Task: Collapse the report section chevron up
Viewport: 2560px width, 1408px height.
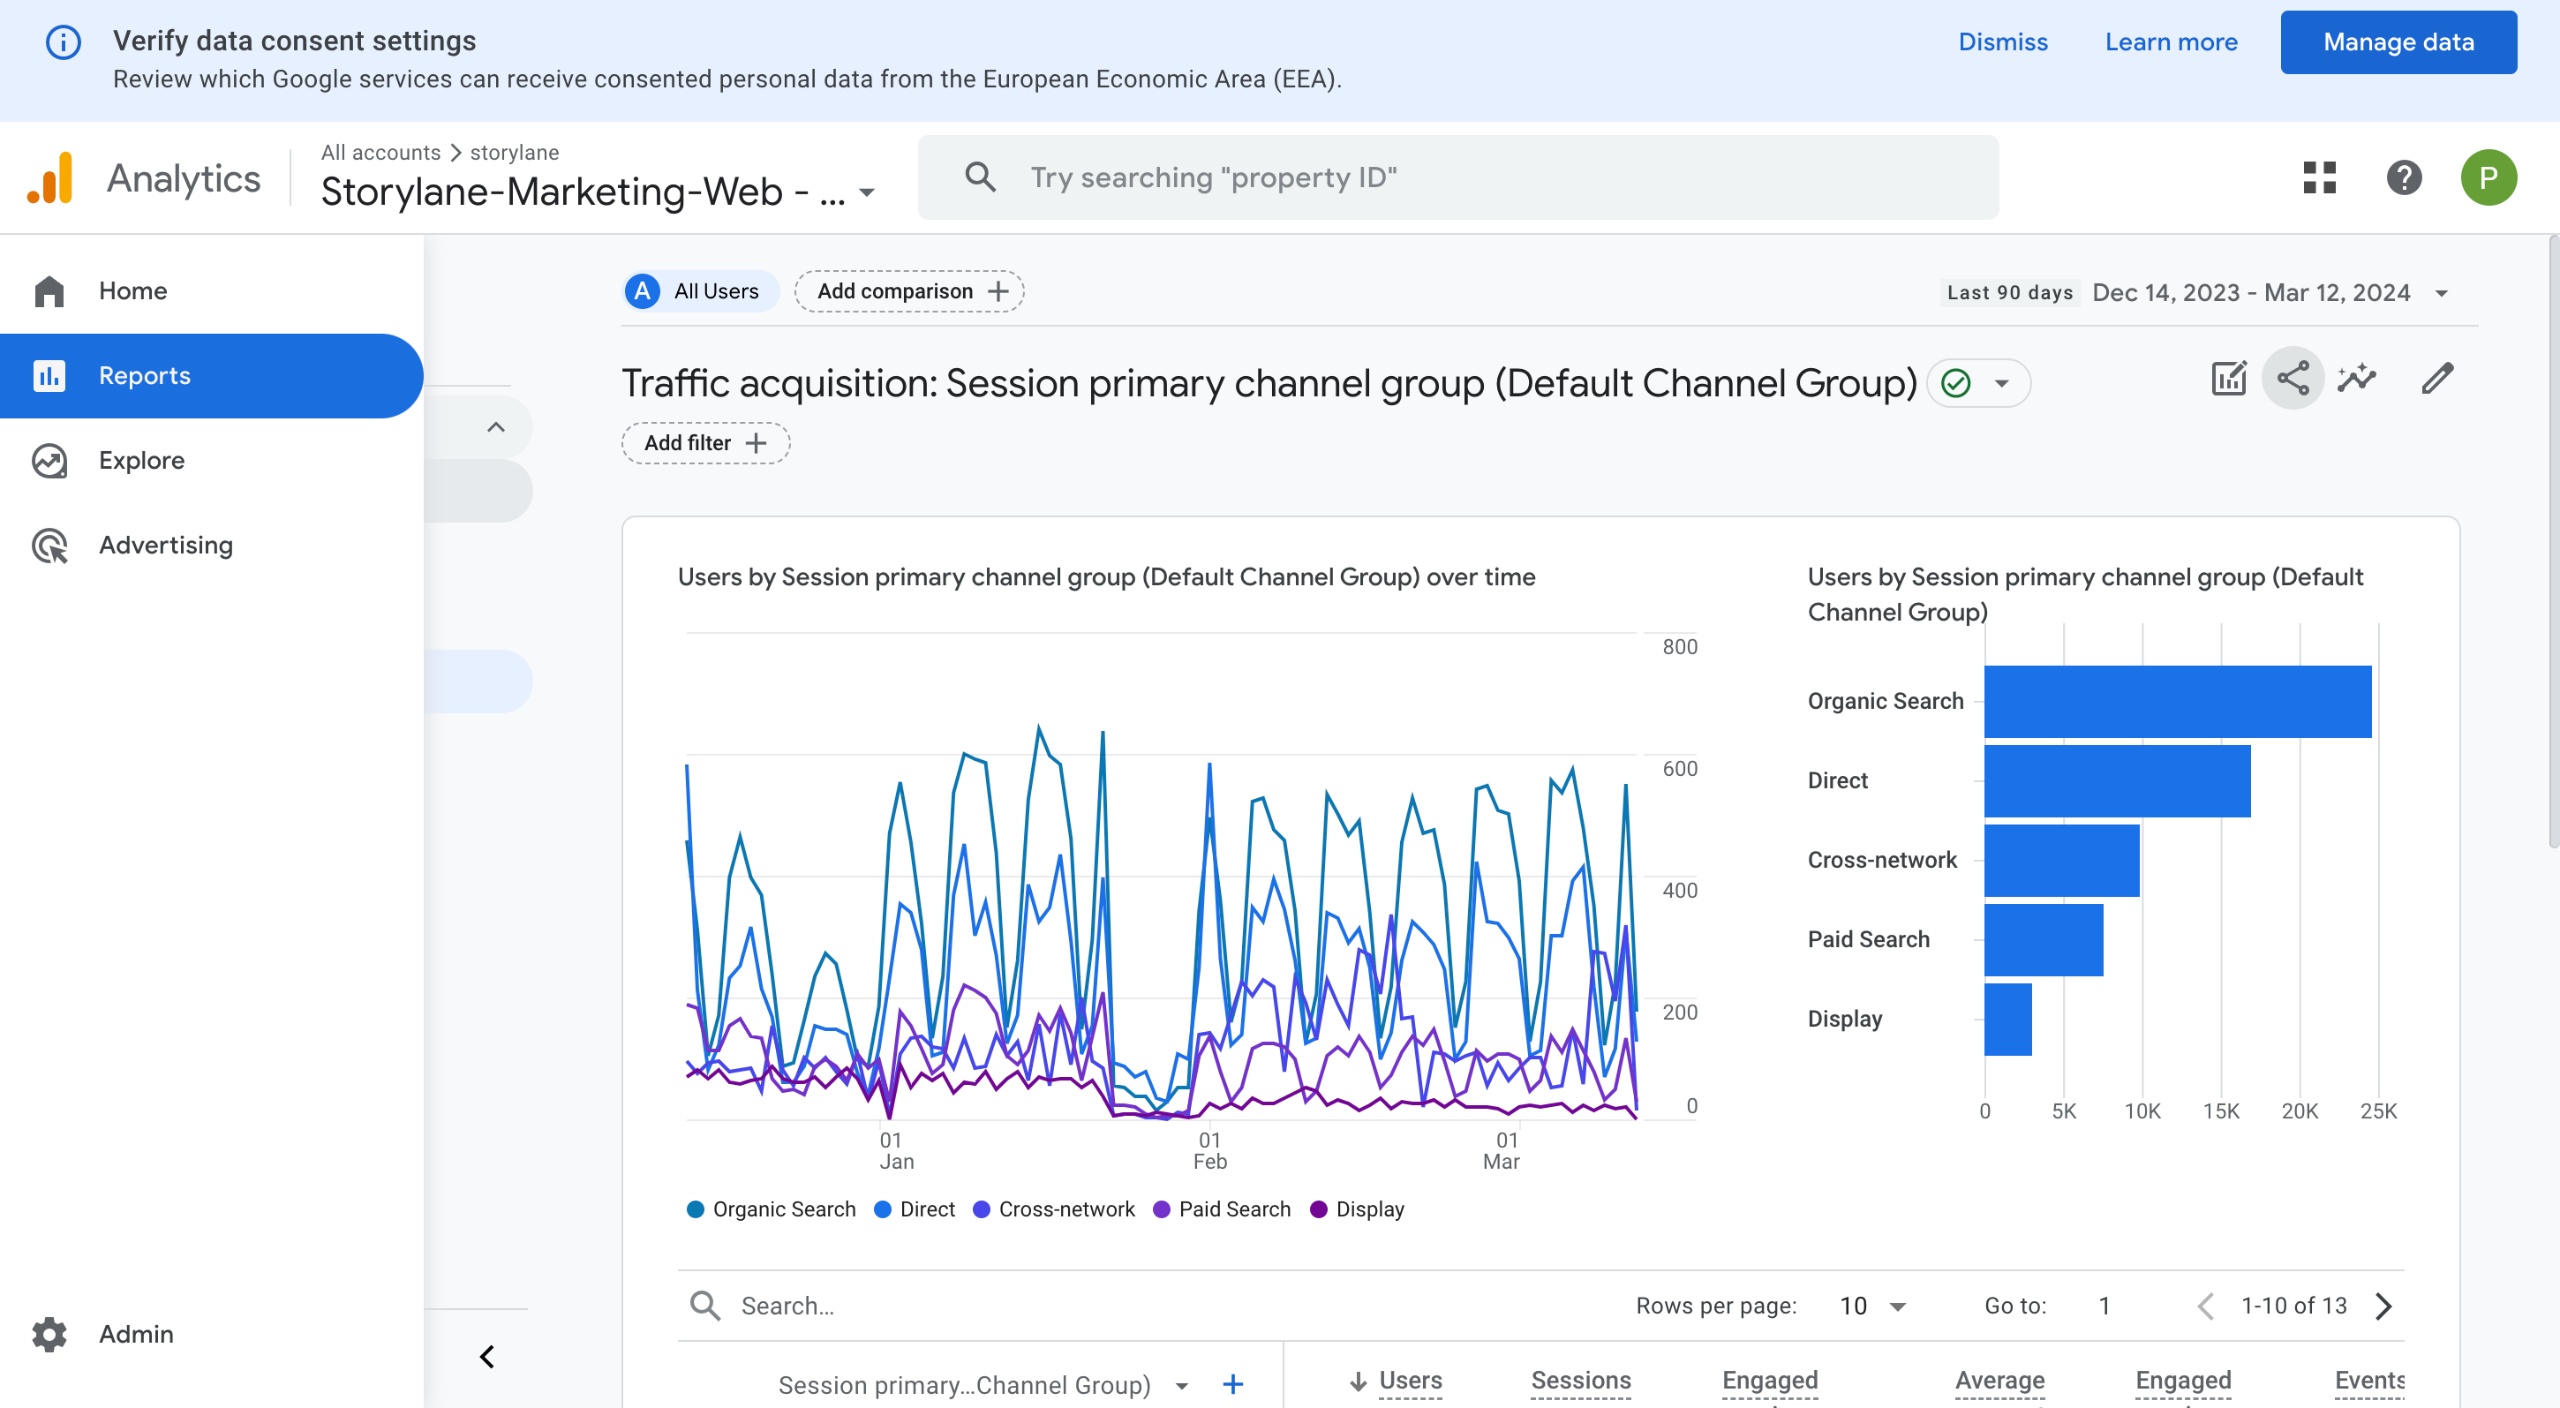Action: pos(495,428)
